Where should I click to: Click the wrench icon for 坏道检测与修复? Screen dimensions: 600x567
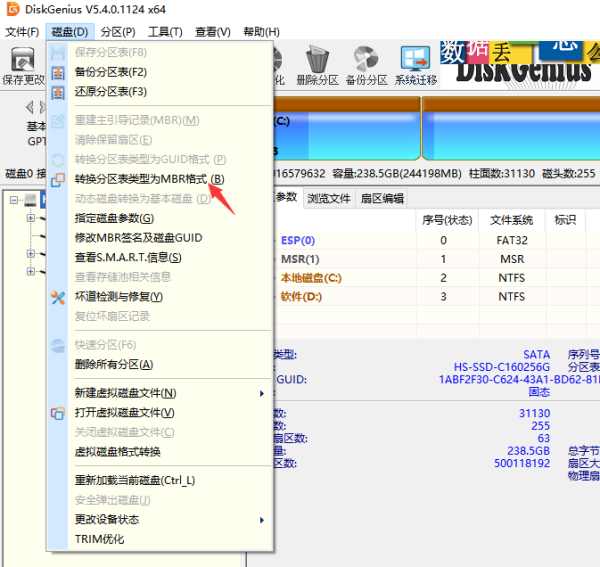click(58, 297)
